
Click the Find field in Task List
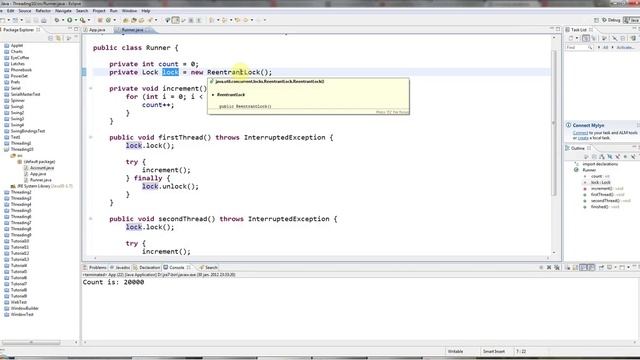coord(579,48)
